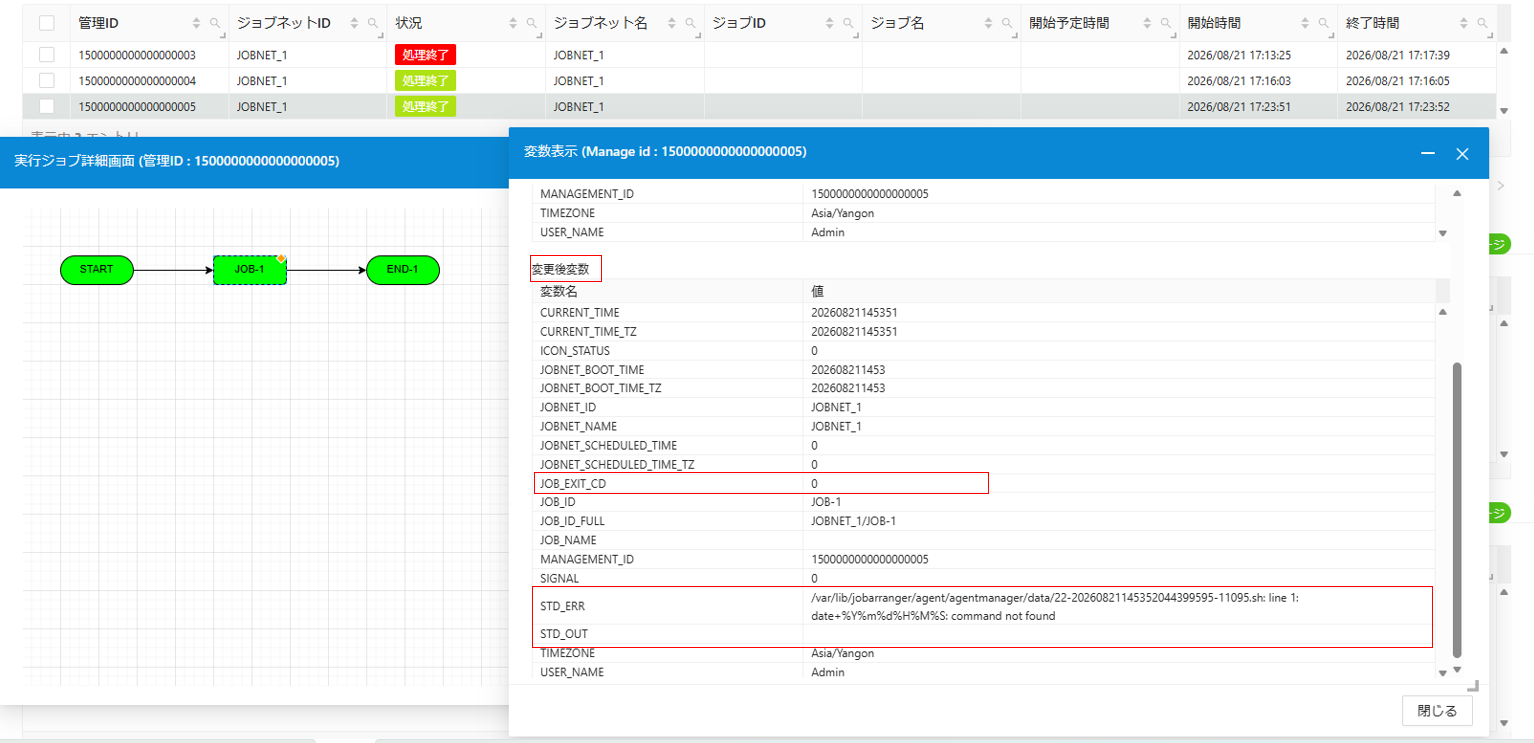
Task: Open search filter for ジョブID column
Action: click(848, 23)
